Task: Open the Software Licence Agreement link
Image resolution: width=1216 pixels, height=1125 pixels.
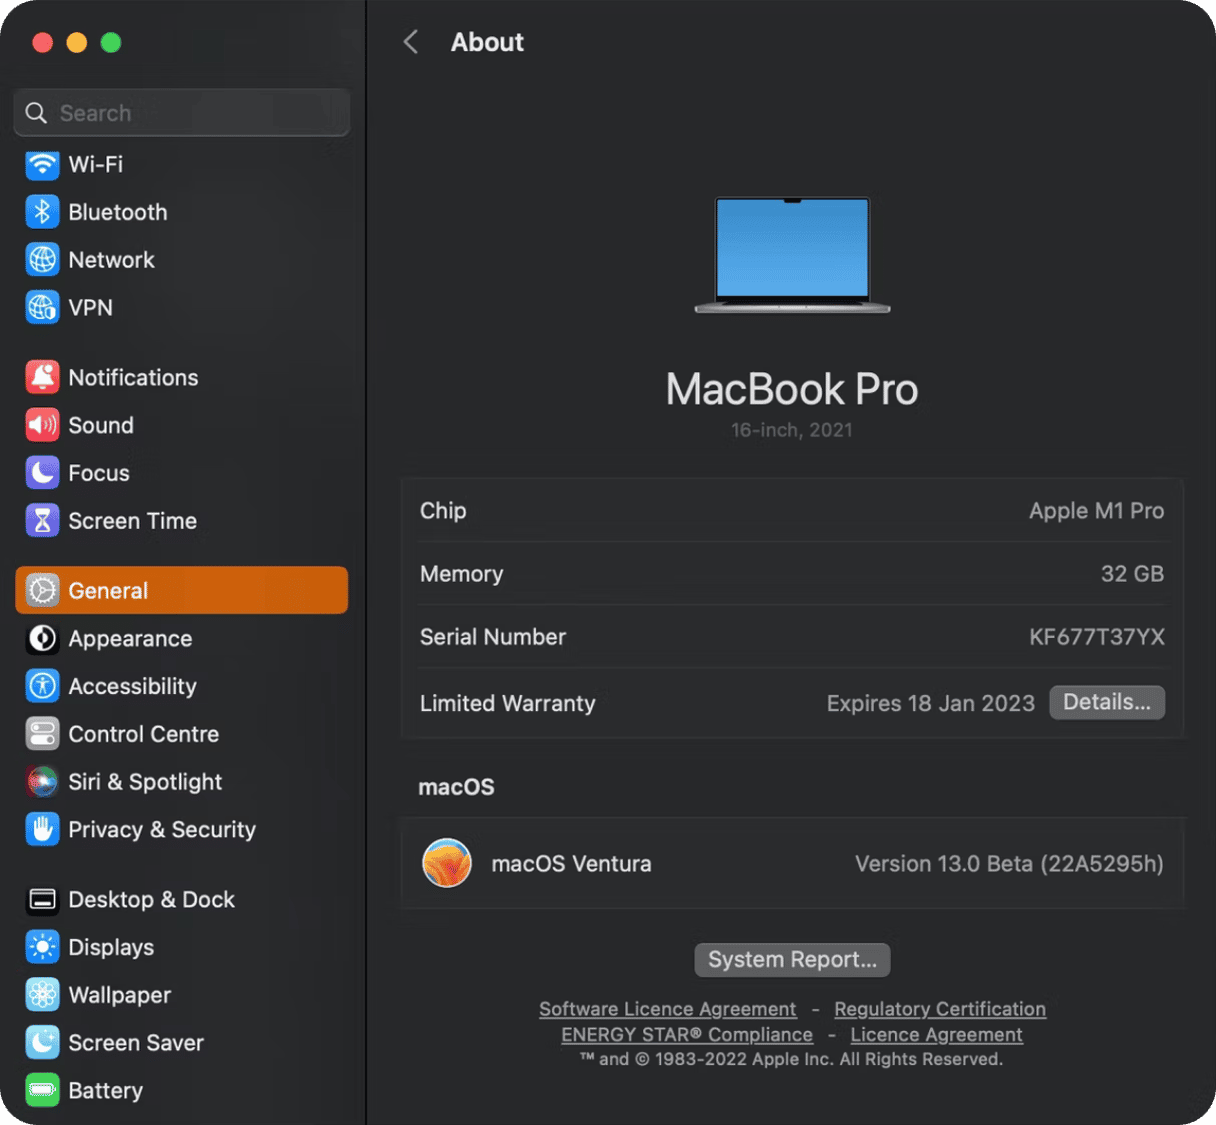Action: tap(668, 1009)
